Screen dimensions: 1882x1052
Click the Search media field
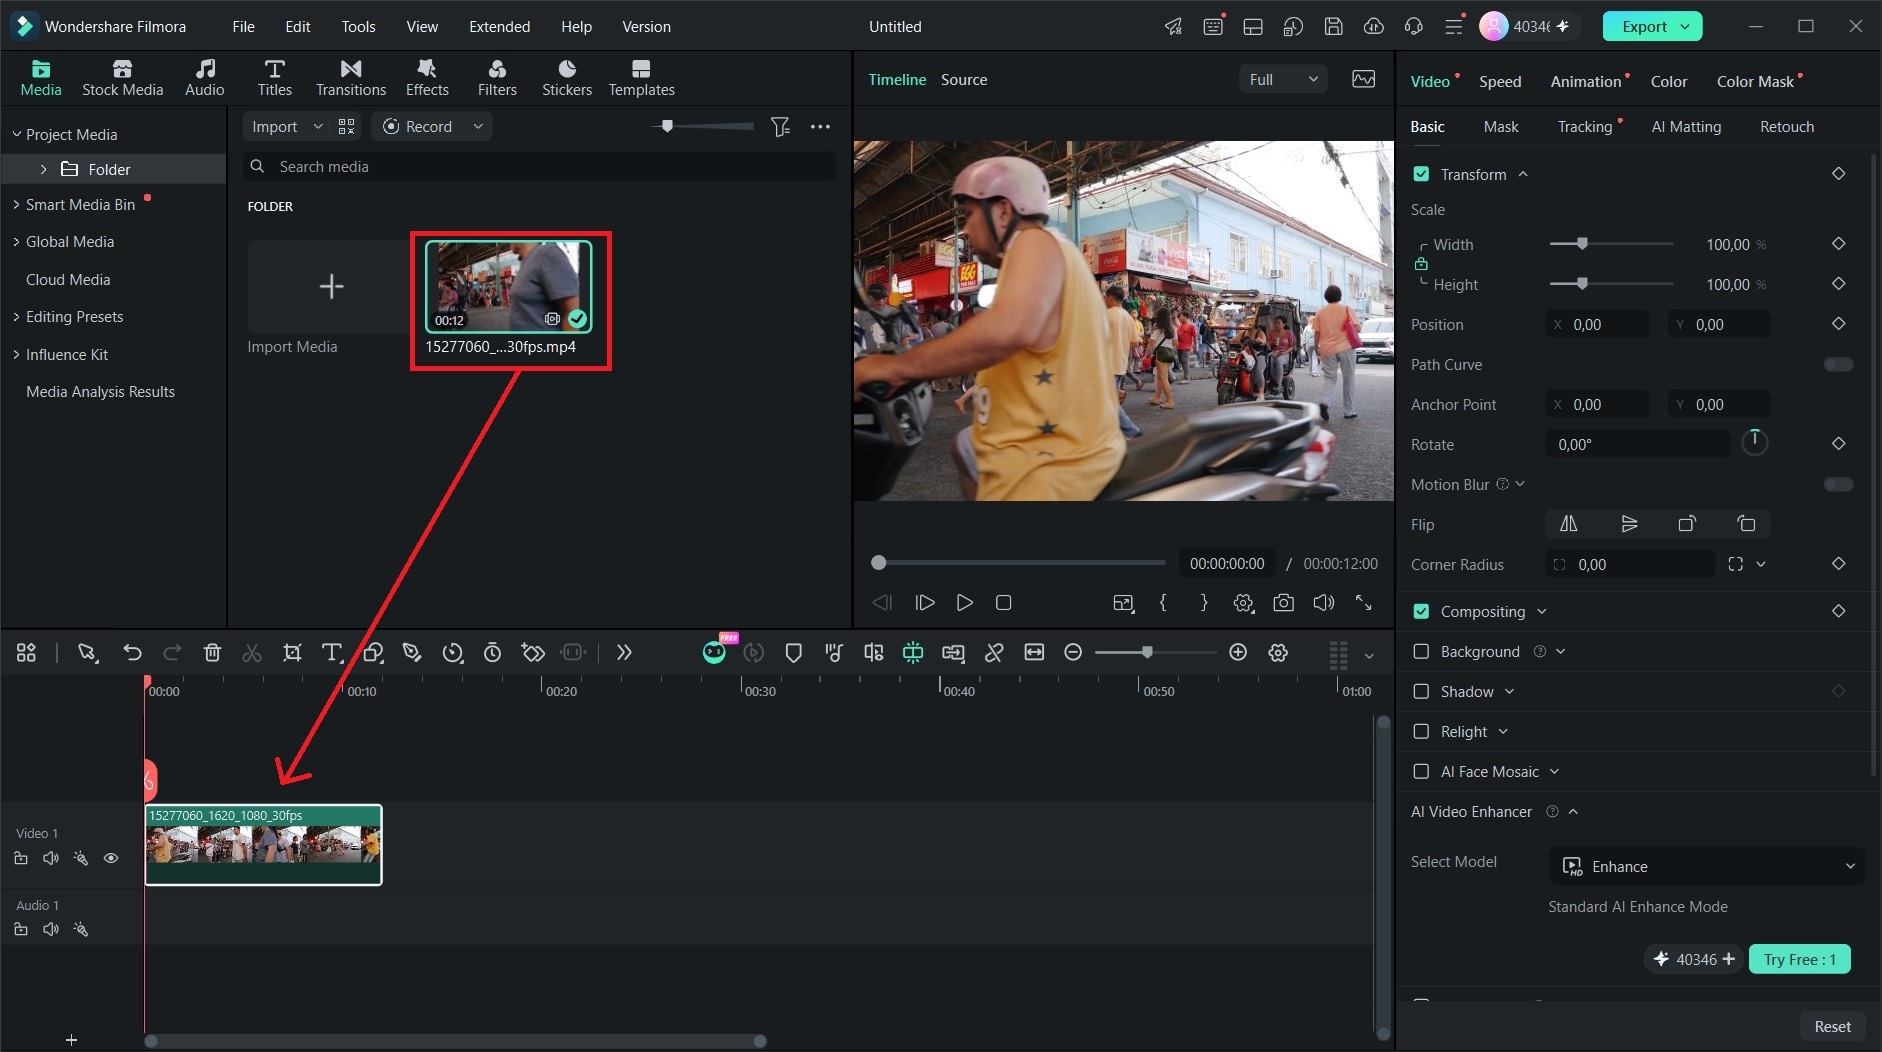point(539,167)
